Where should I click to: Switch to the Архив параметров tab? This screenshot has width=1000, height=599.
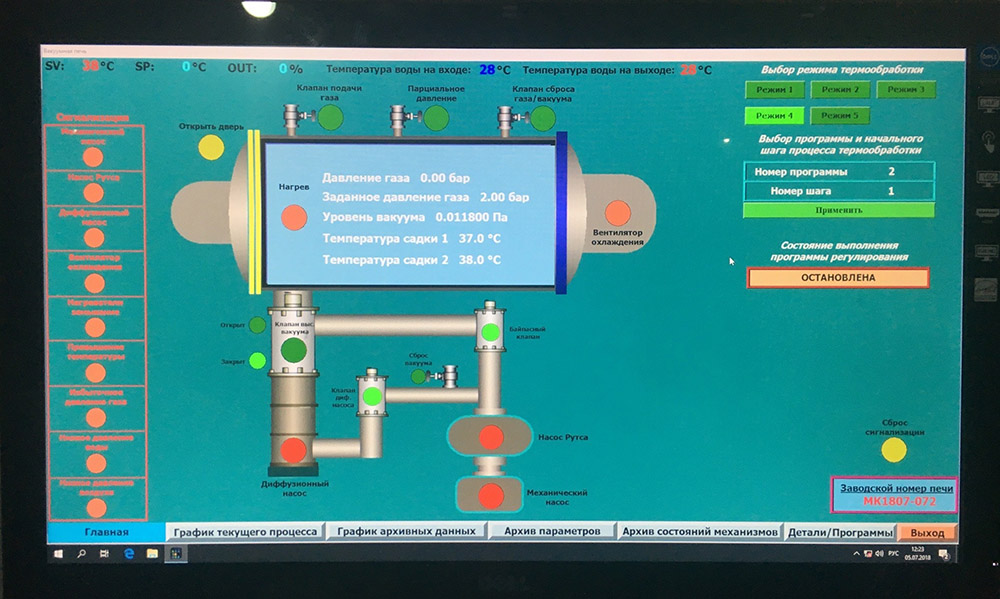pos(552,532)
